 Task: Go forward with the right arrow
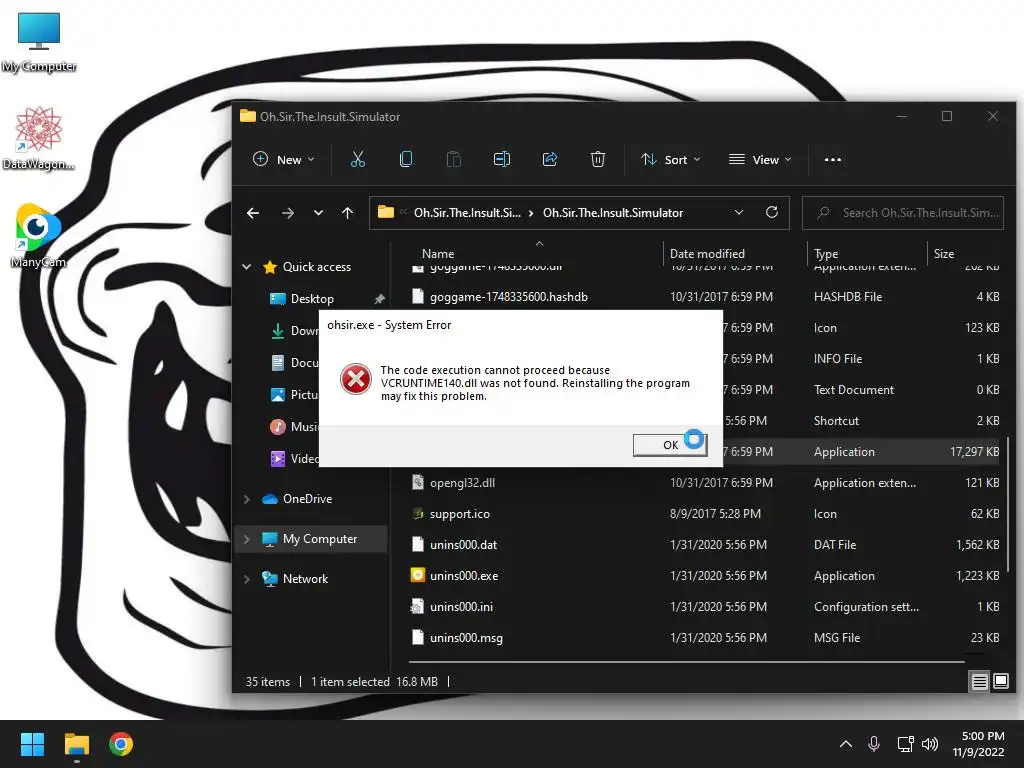tap(287, 213)
